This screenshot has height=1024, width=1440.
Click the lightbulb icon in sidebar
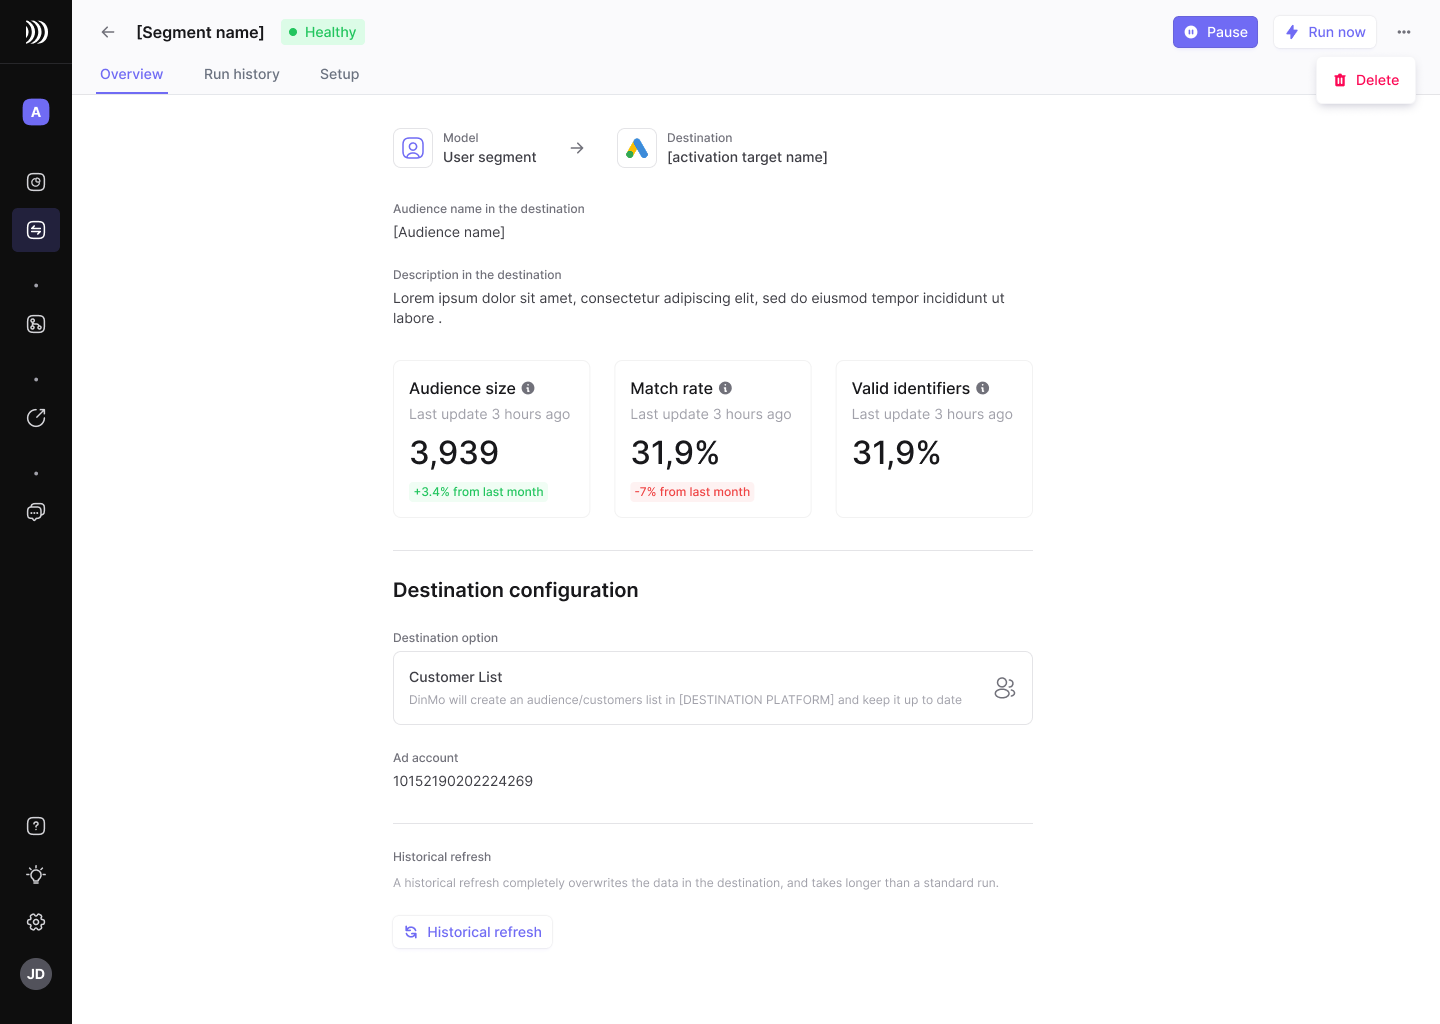(x=36, y=874)
